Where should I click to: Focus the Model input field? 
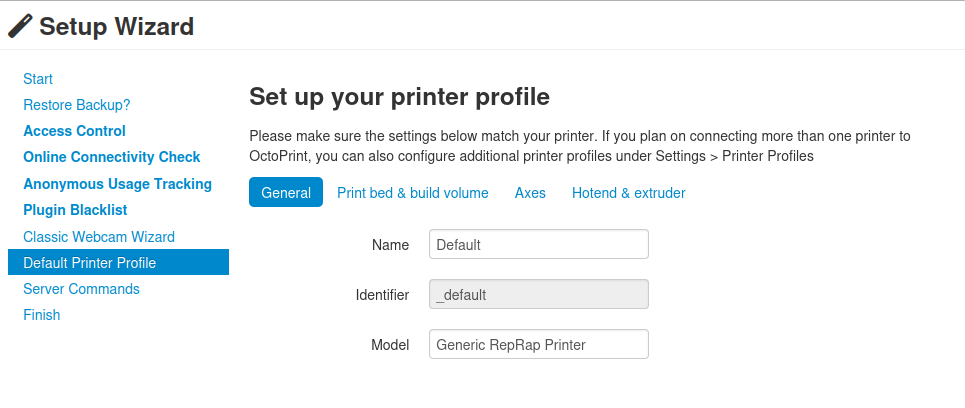click(x=539, y=344)
